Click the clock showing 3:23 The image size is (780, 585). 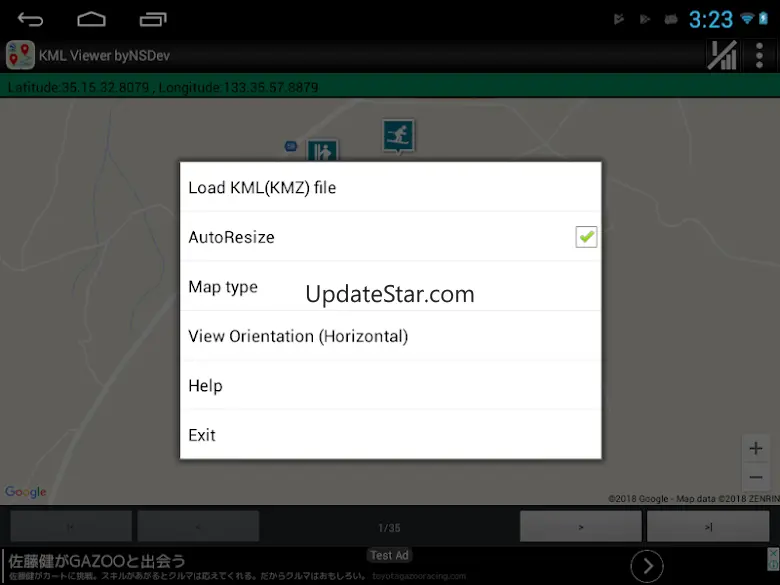tap(710, 20)
